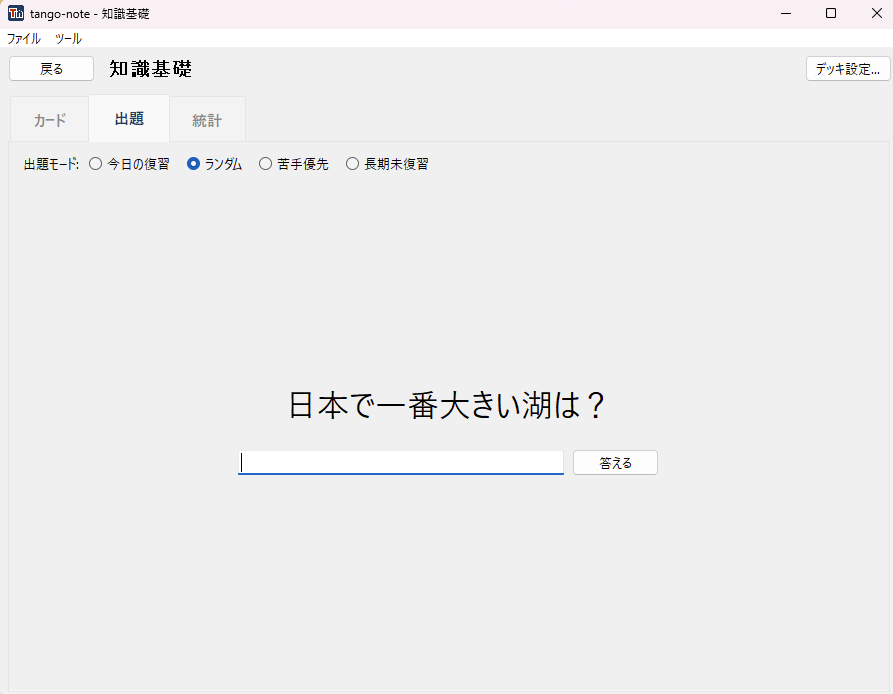The width and height of the screenshot is (893, 694).
Task: Choose 長期未復習 quiz mode
Action: 387,164
